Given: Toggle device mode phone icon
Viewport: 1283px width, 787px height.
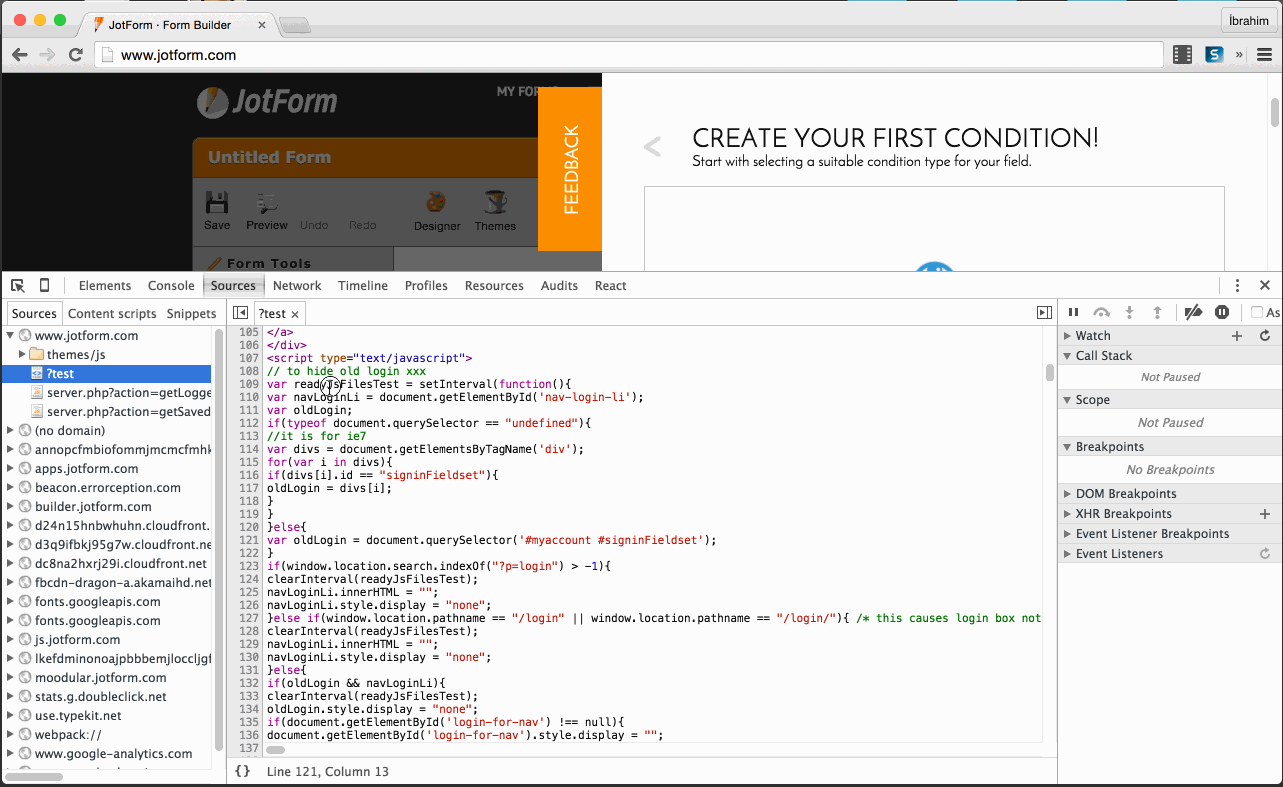Looking at the screenshot, I should [x=44, y=285].
